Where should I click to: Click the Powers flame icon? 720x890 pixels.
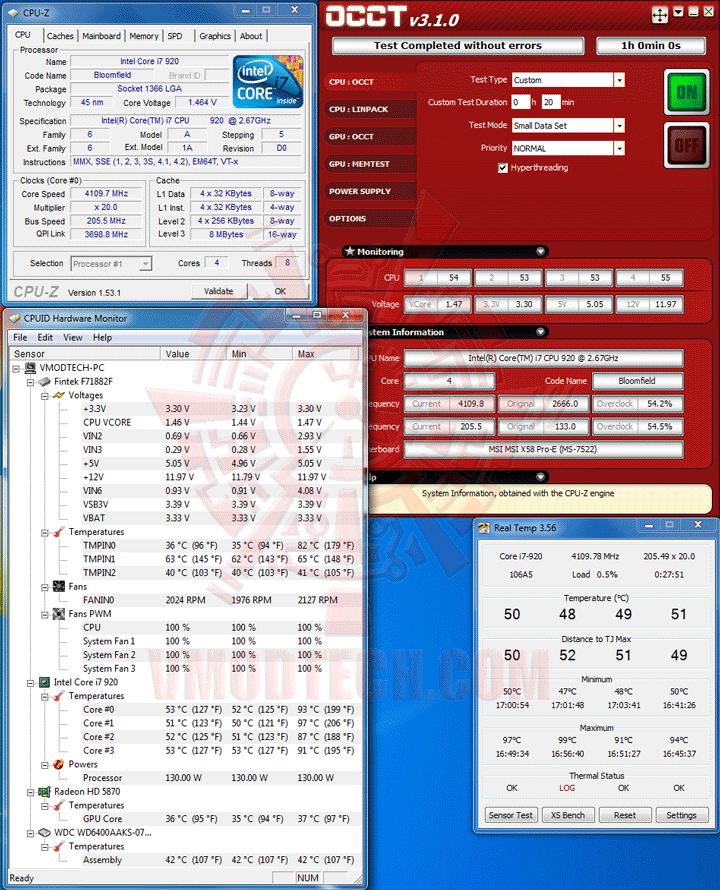(x=58, y=764)
